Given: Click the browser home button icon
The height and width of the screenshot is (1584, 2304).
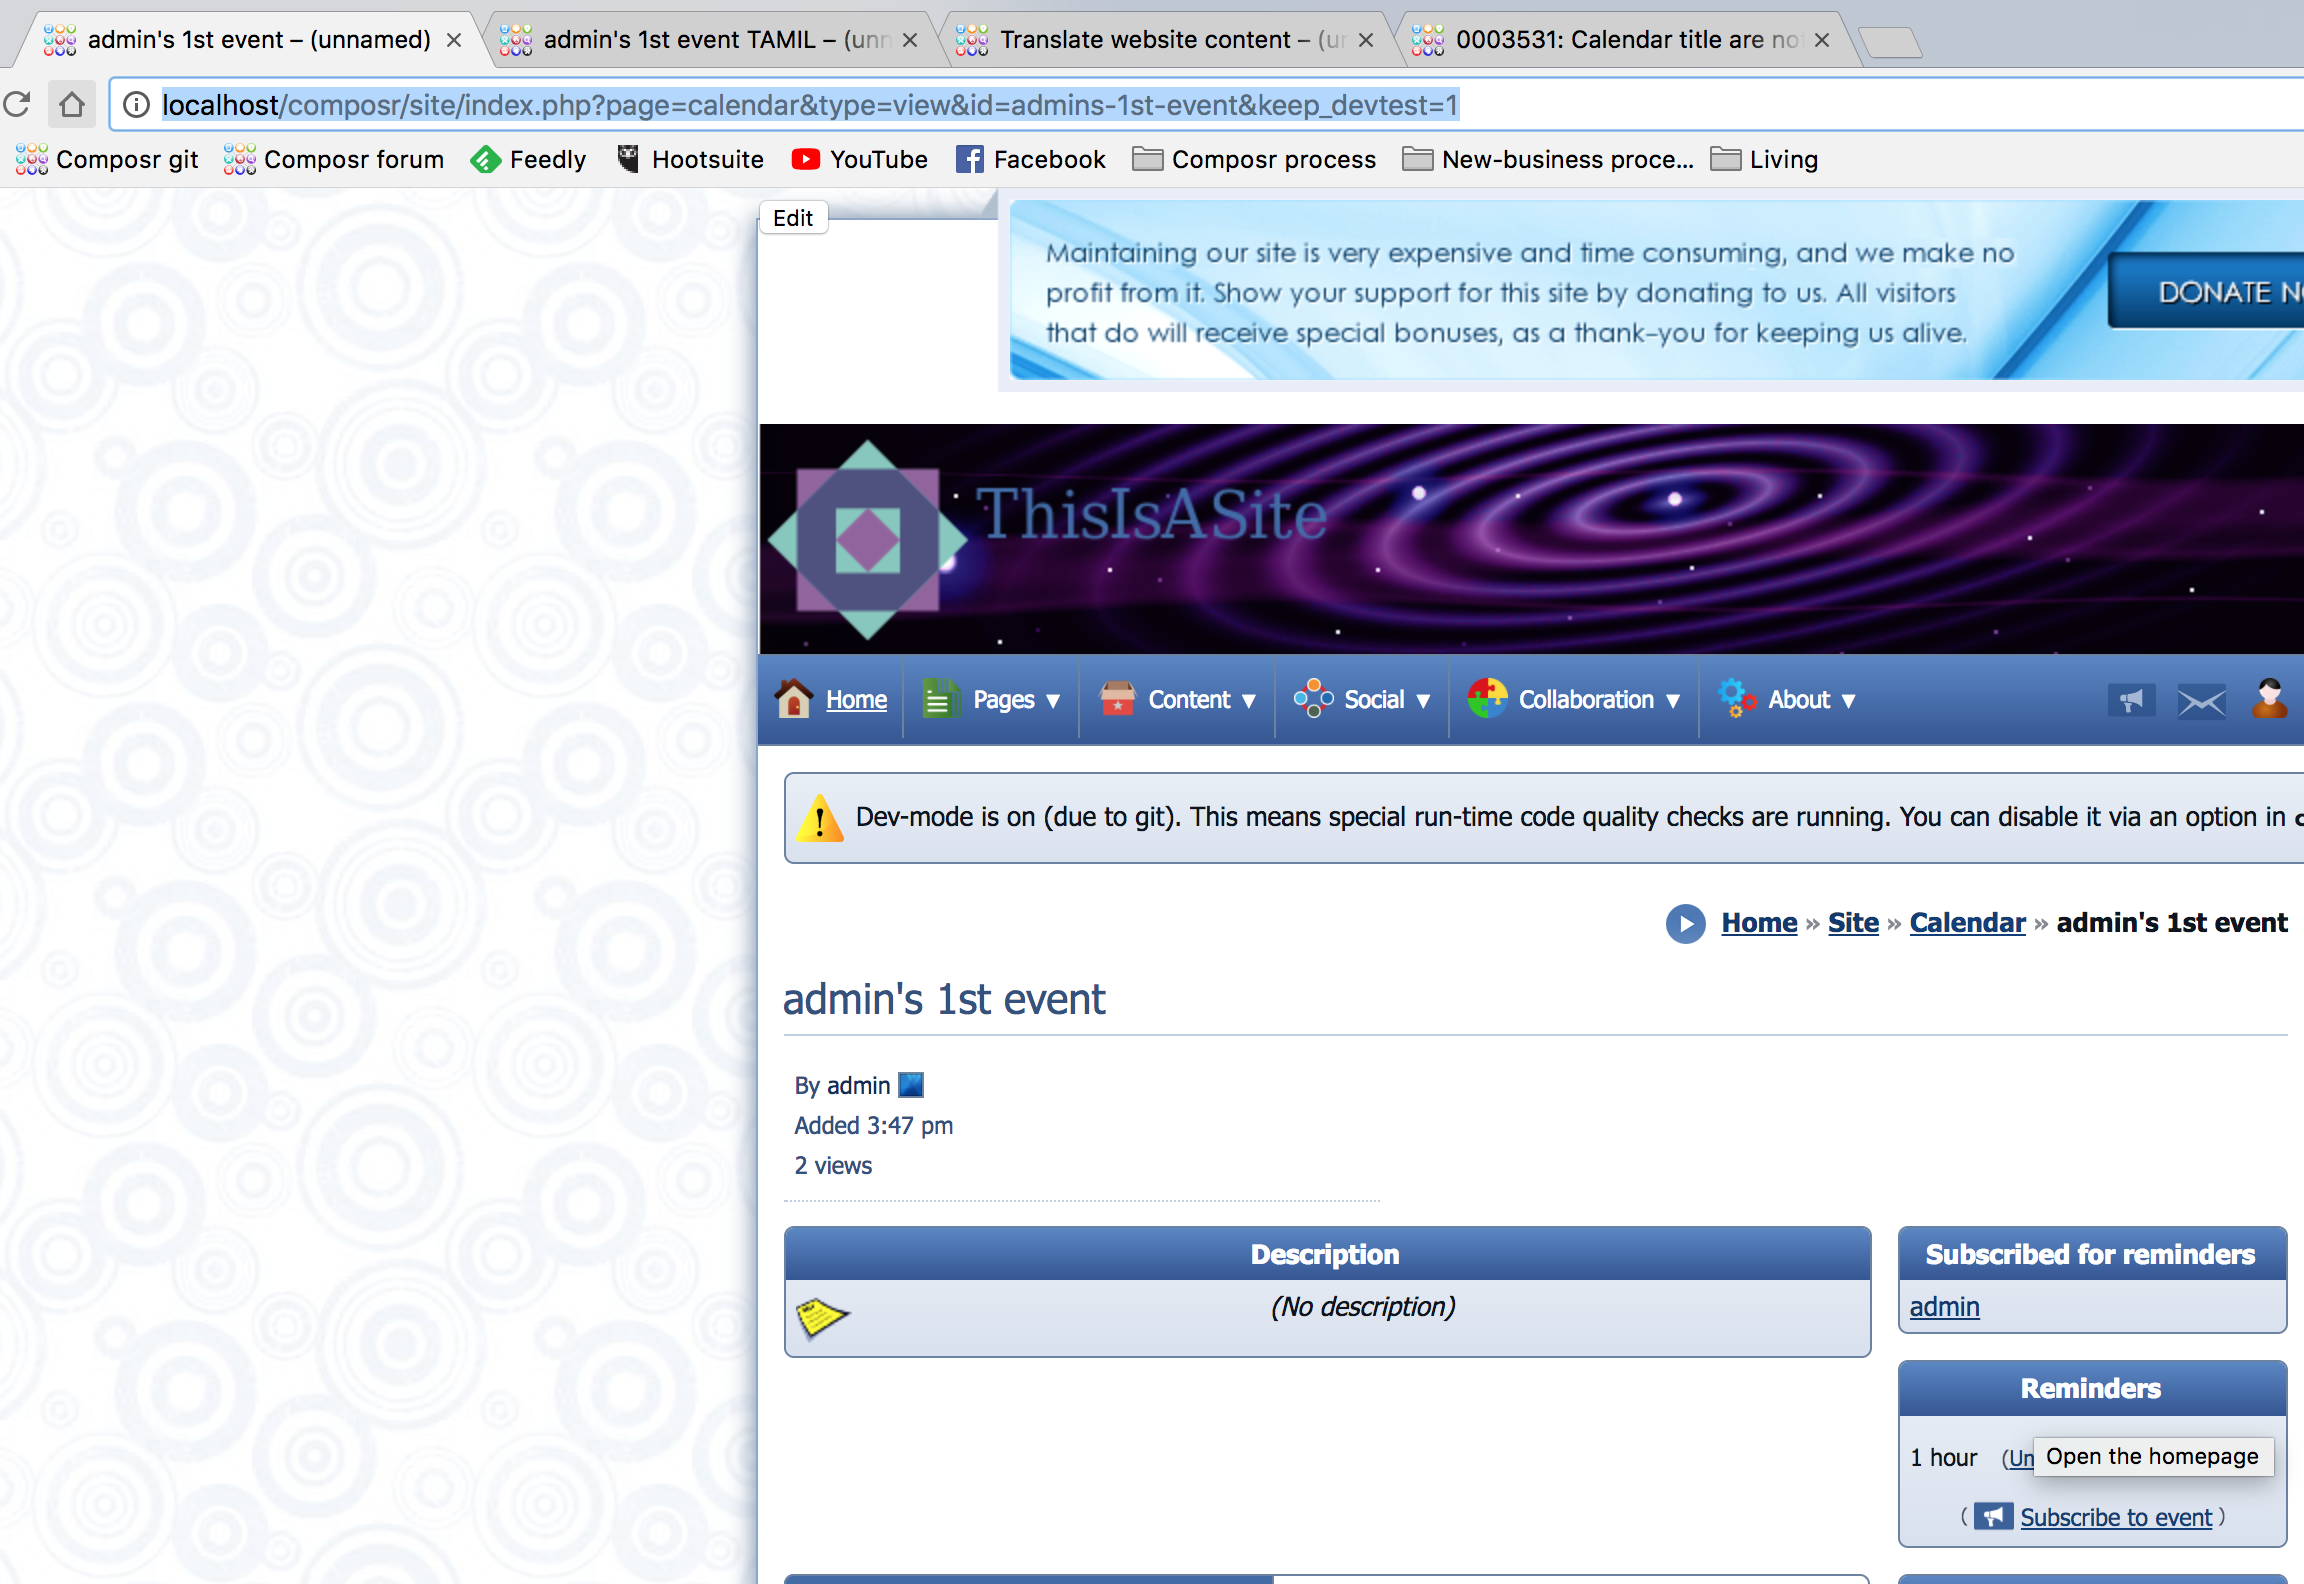Looking at the screenshot, I should 71,104.
